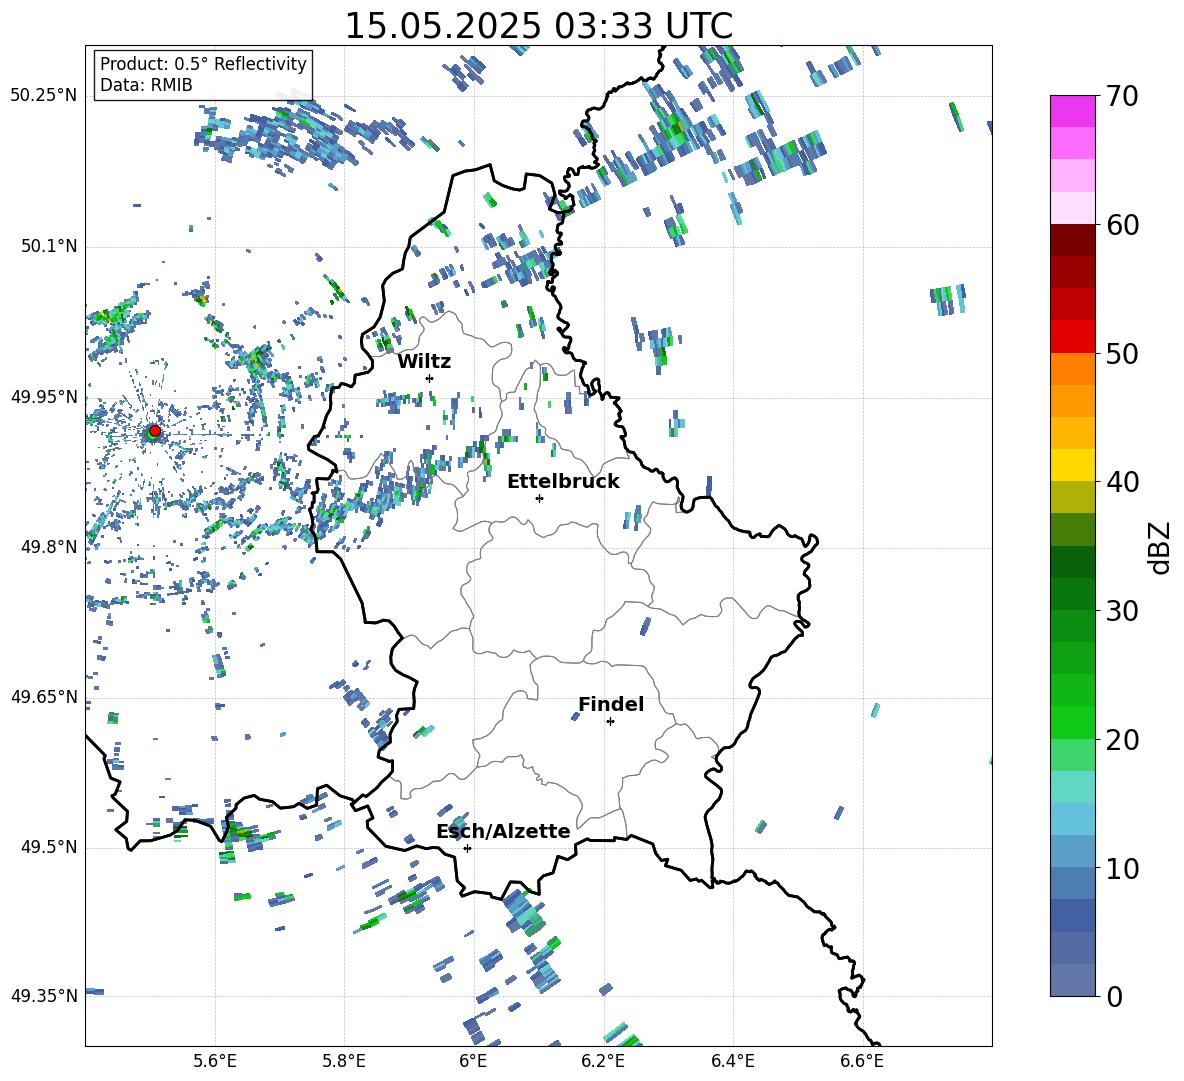Click the 49.5°N latitude label
This screenshot has width=1184, height=1081.
pos(49,848)
